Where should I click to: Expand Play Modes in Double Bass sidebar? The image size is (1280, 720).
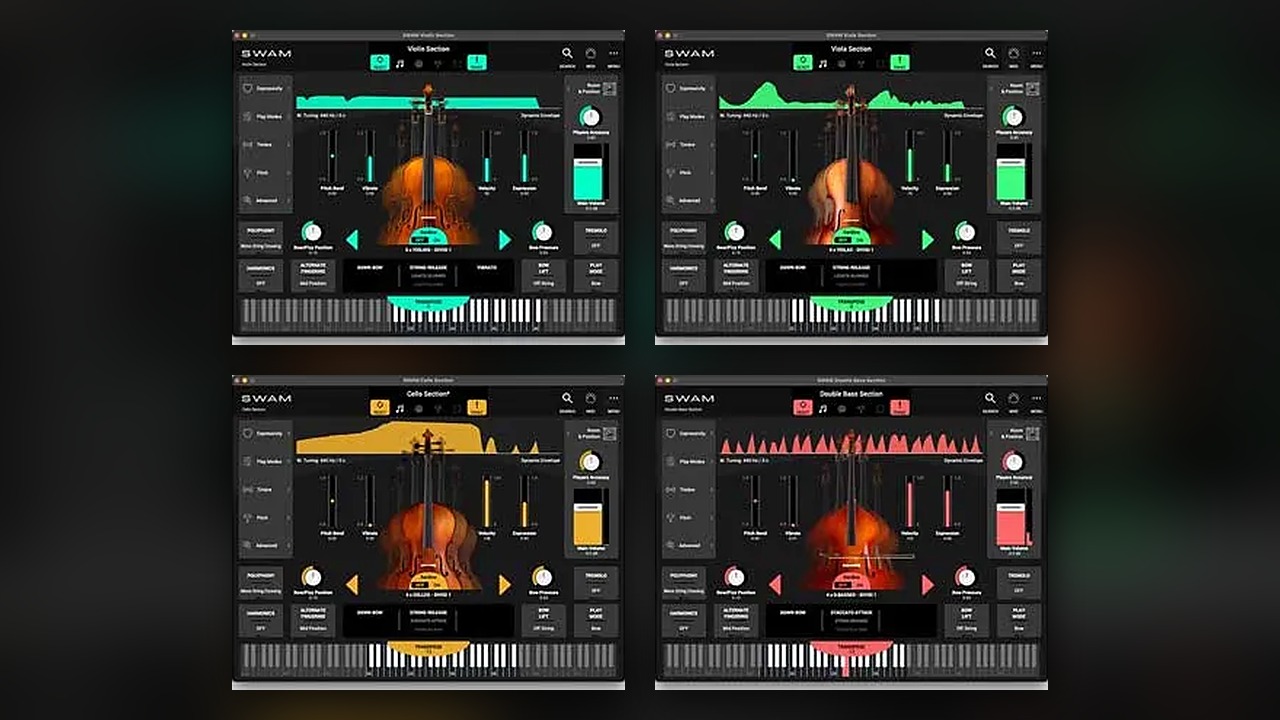tap(689, 461)
